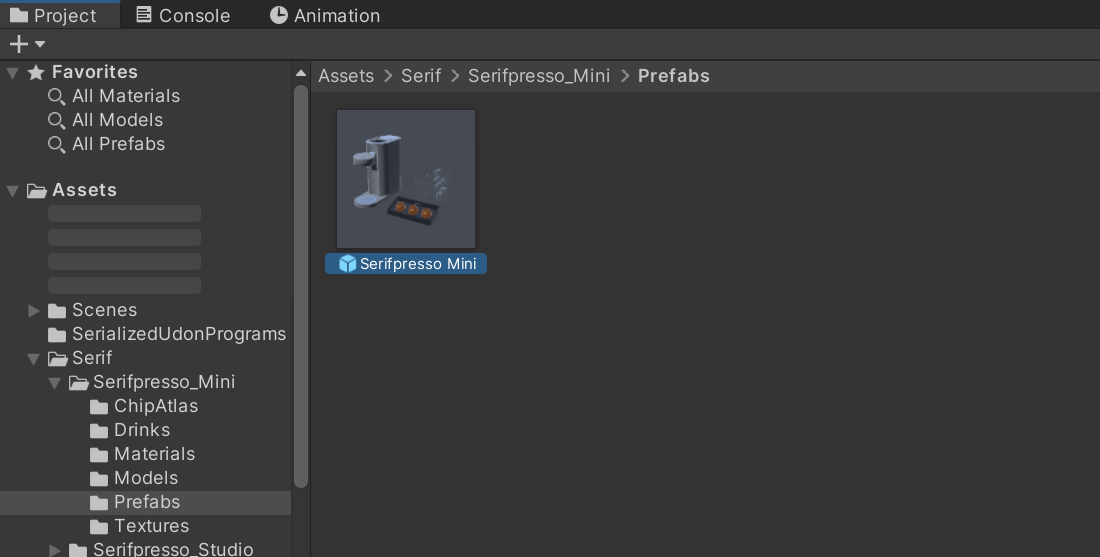Click Prefabs in the breadcrumb path

point(673,76)
